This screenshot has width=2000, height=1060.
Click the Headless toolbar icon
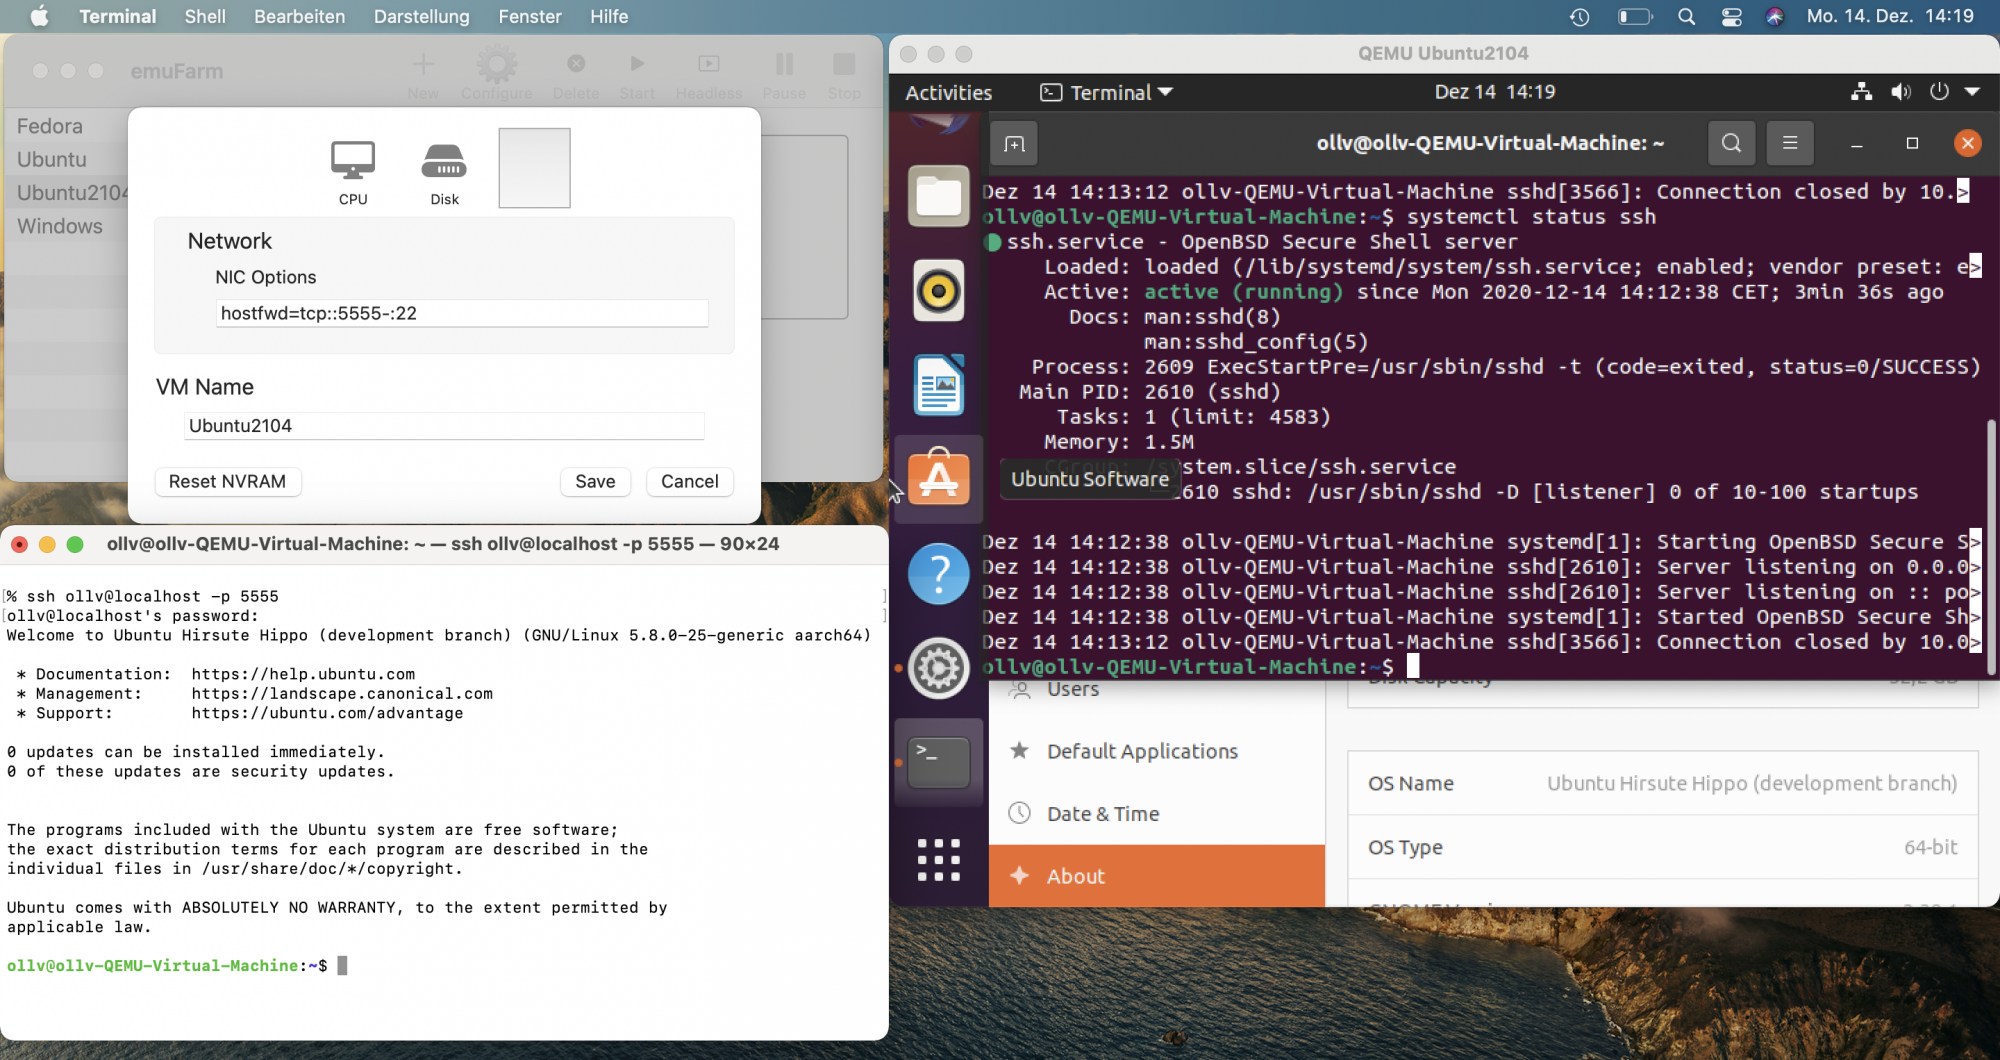point(709,75)
